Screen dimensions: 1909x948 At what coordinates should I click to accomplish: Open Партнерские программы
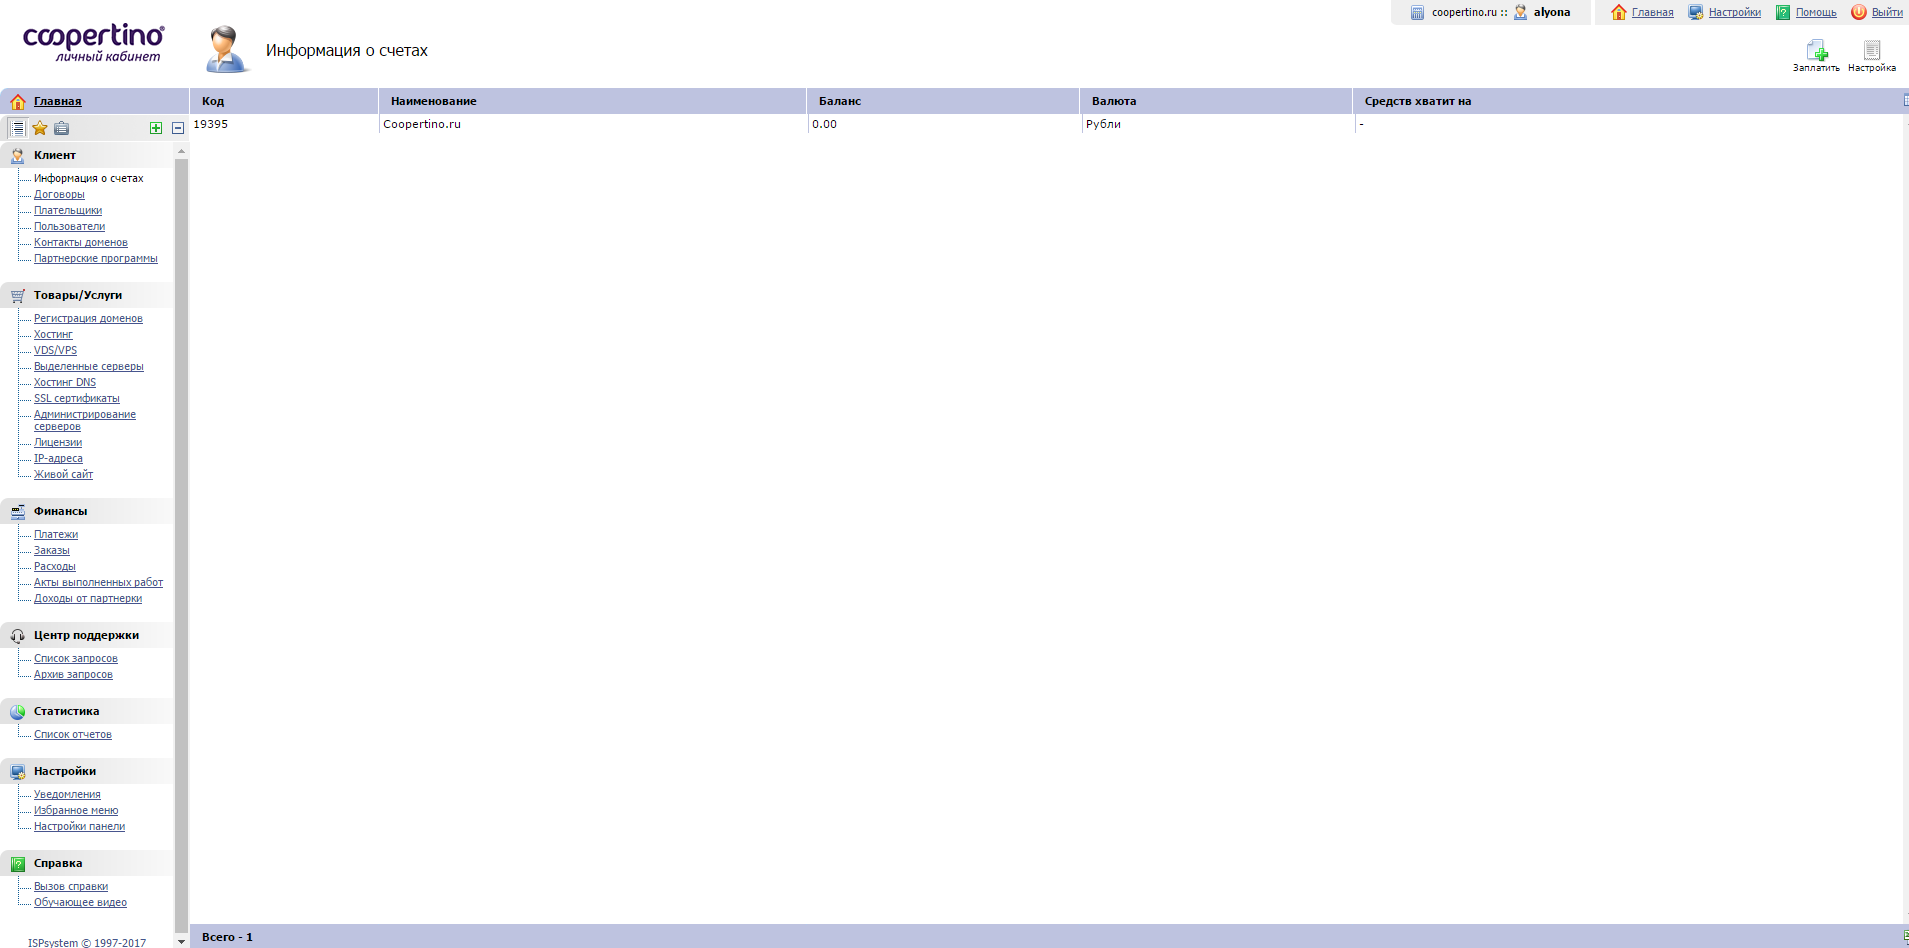pos(96,258)
